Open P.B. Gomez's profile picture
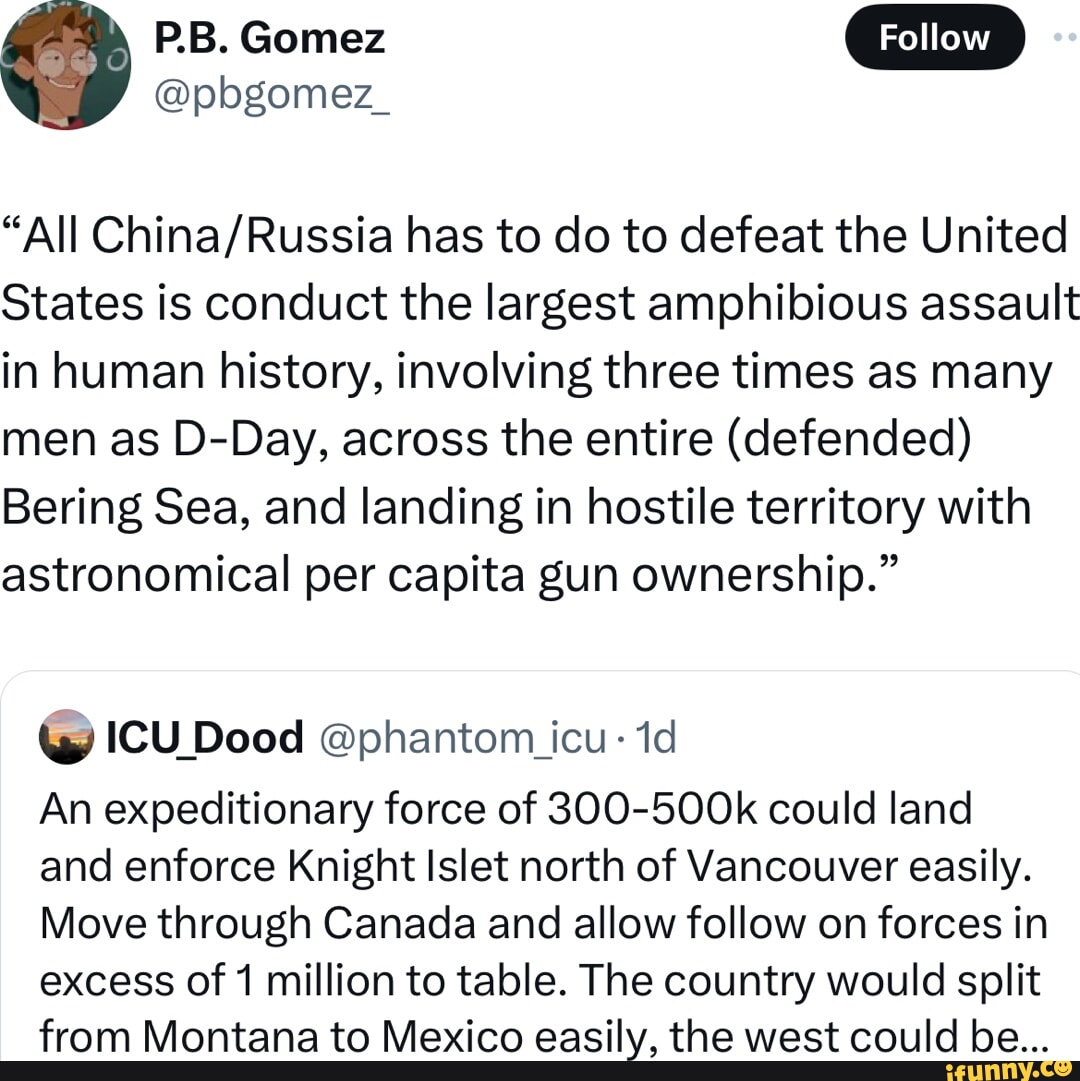Viewport: 1080px width, 1081px height. tap(65, 65)
